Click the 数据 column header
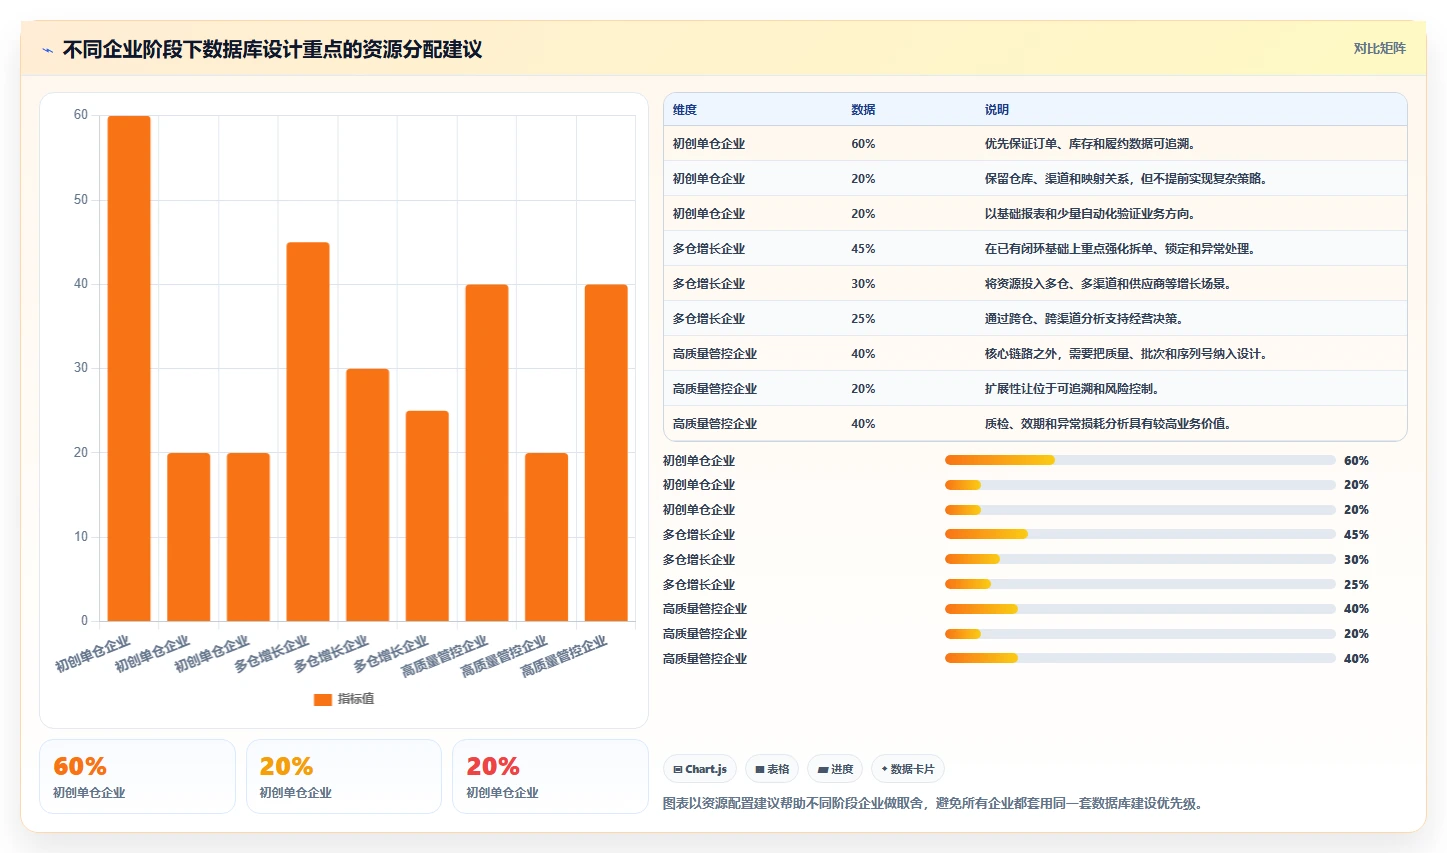The width and height of the screenshot is (1447, 853). [863, 110]
